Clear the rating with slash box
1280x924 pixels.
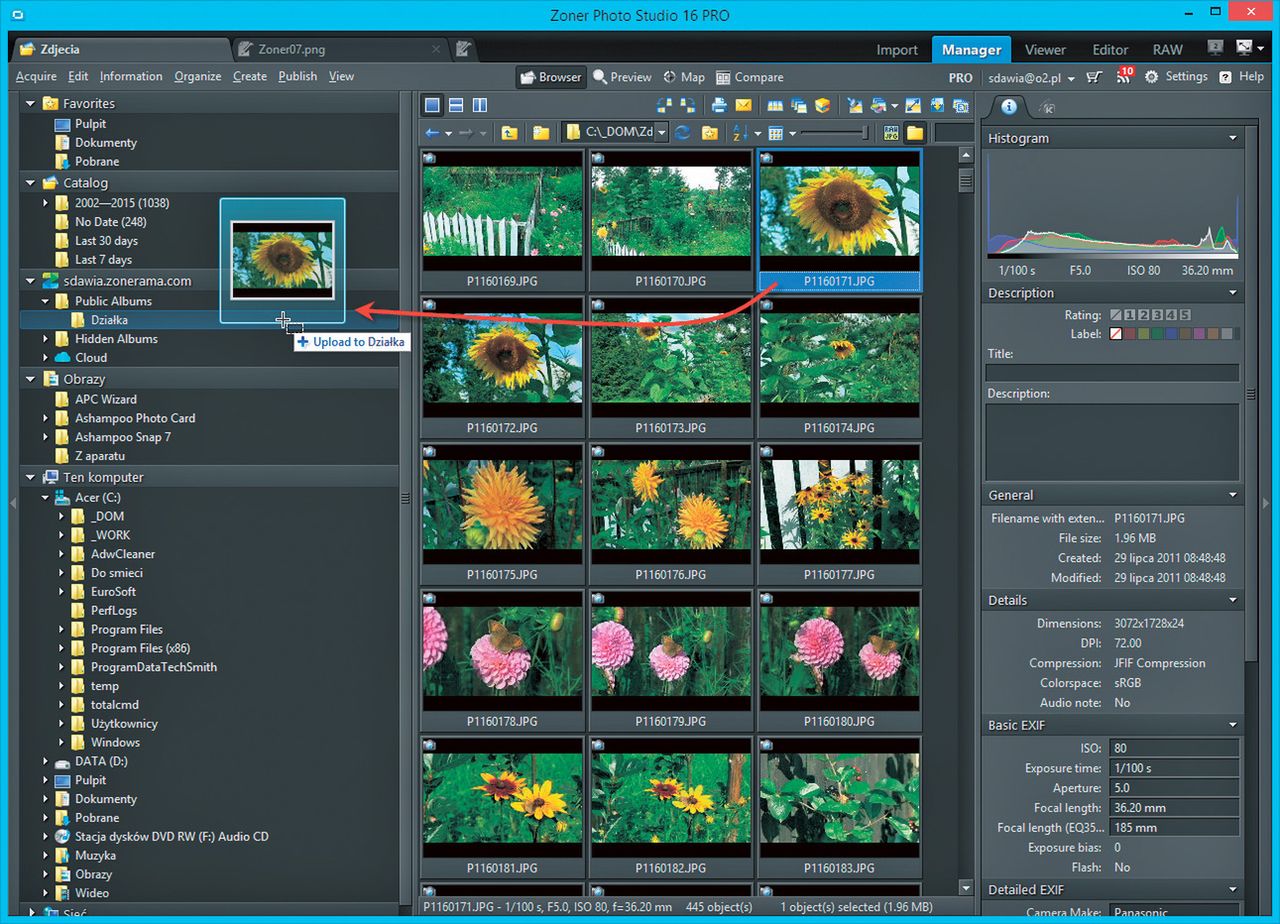[x=1116, y=315]
